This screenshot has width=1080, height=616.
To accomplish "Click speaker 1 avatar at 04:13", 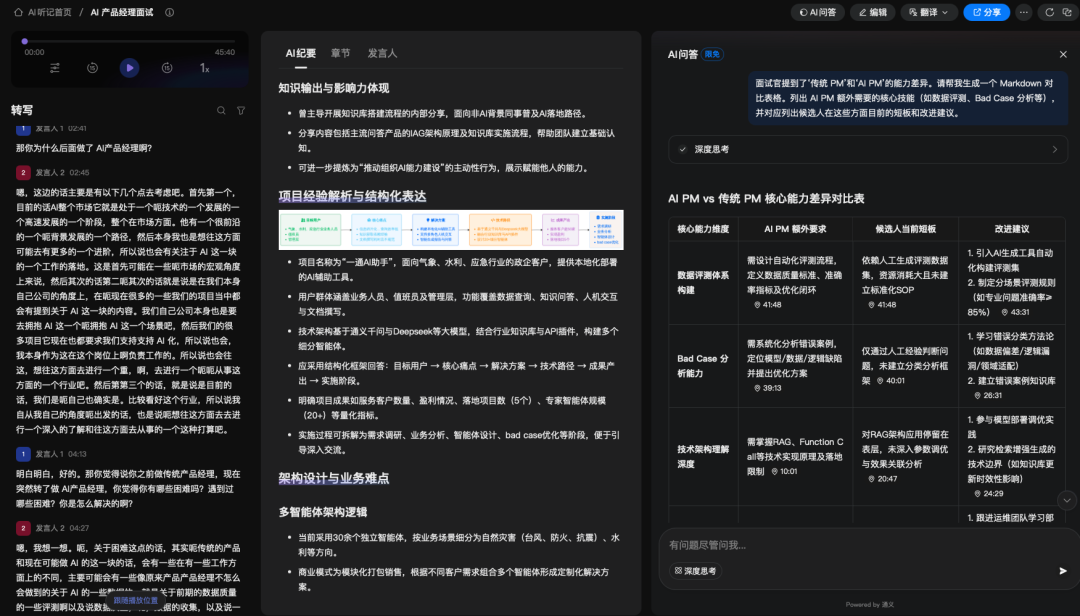I will [23, 454].
